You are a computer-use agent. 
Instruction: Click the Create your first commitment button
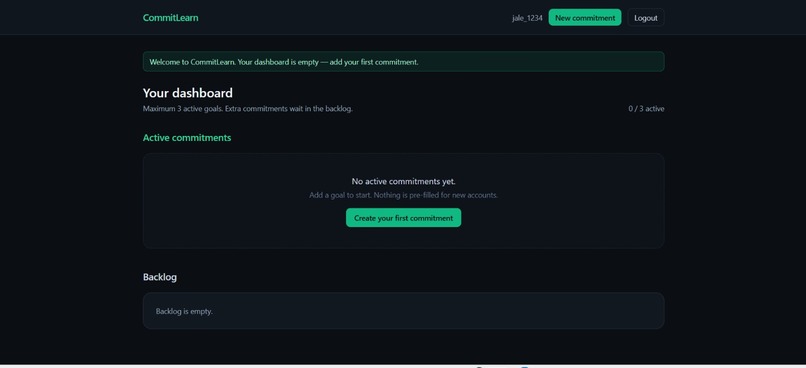coord(403,217)
